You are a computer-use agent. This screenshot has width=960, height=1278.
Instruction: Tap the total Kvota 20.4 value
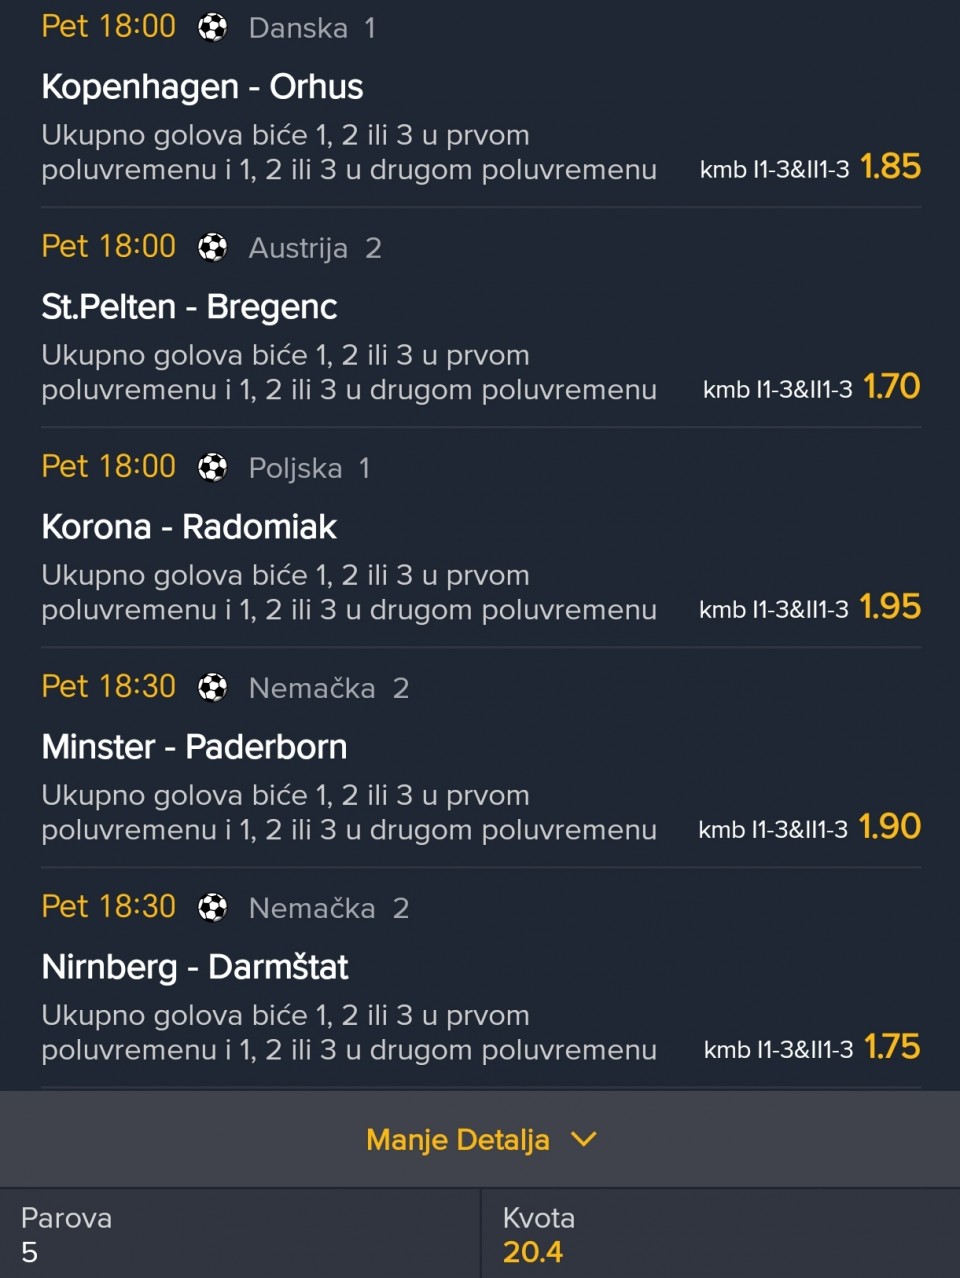[533, 1252]
